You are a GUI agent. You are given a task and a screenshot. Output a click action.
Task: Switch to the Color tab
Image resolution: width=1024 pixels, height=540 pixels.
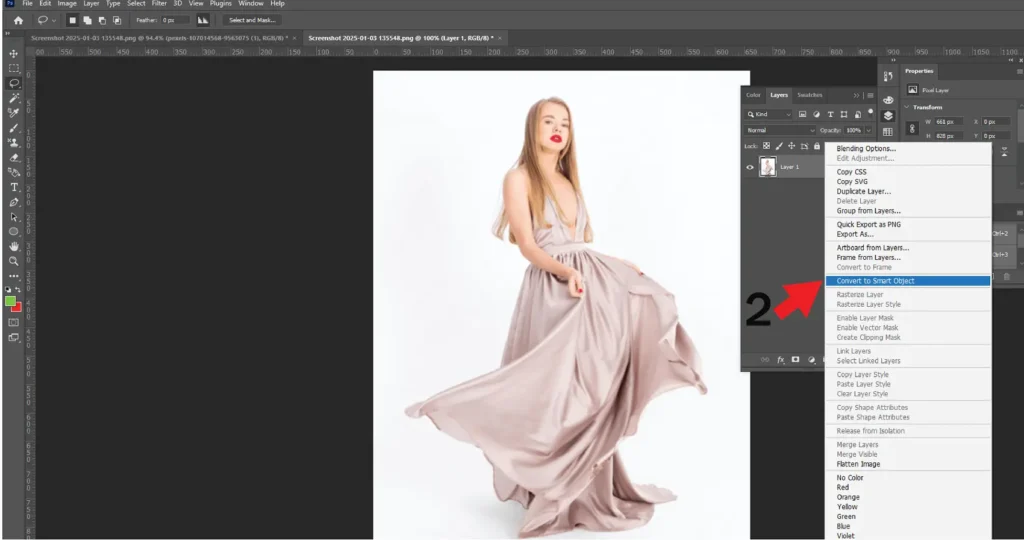[753, 95]
